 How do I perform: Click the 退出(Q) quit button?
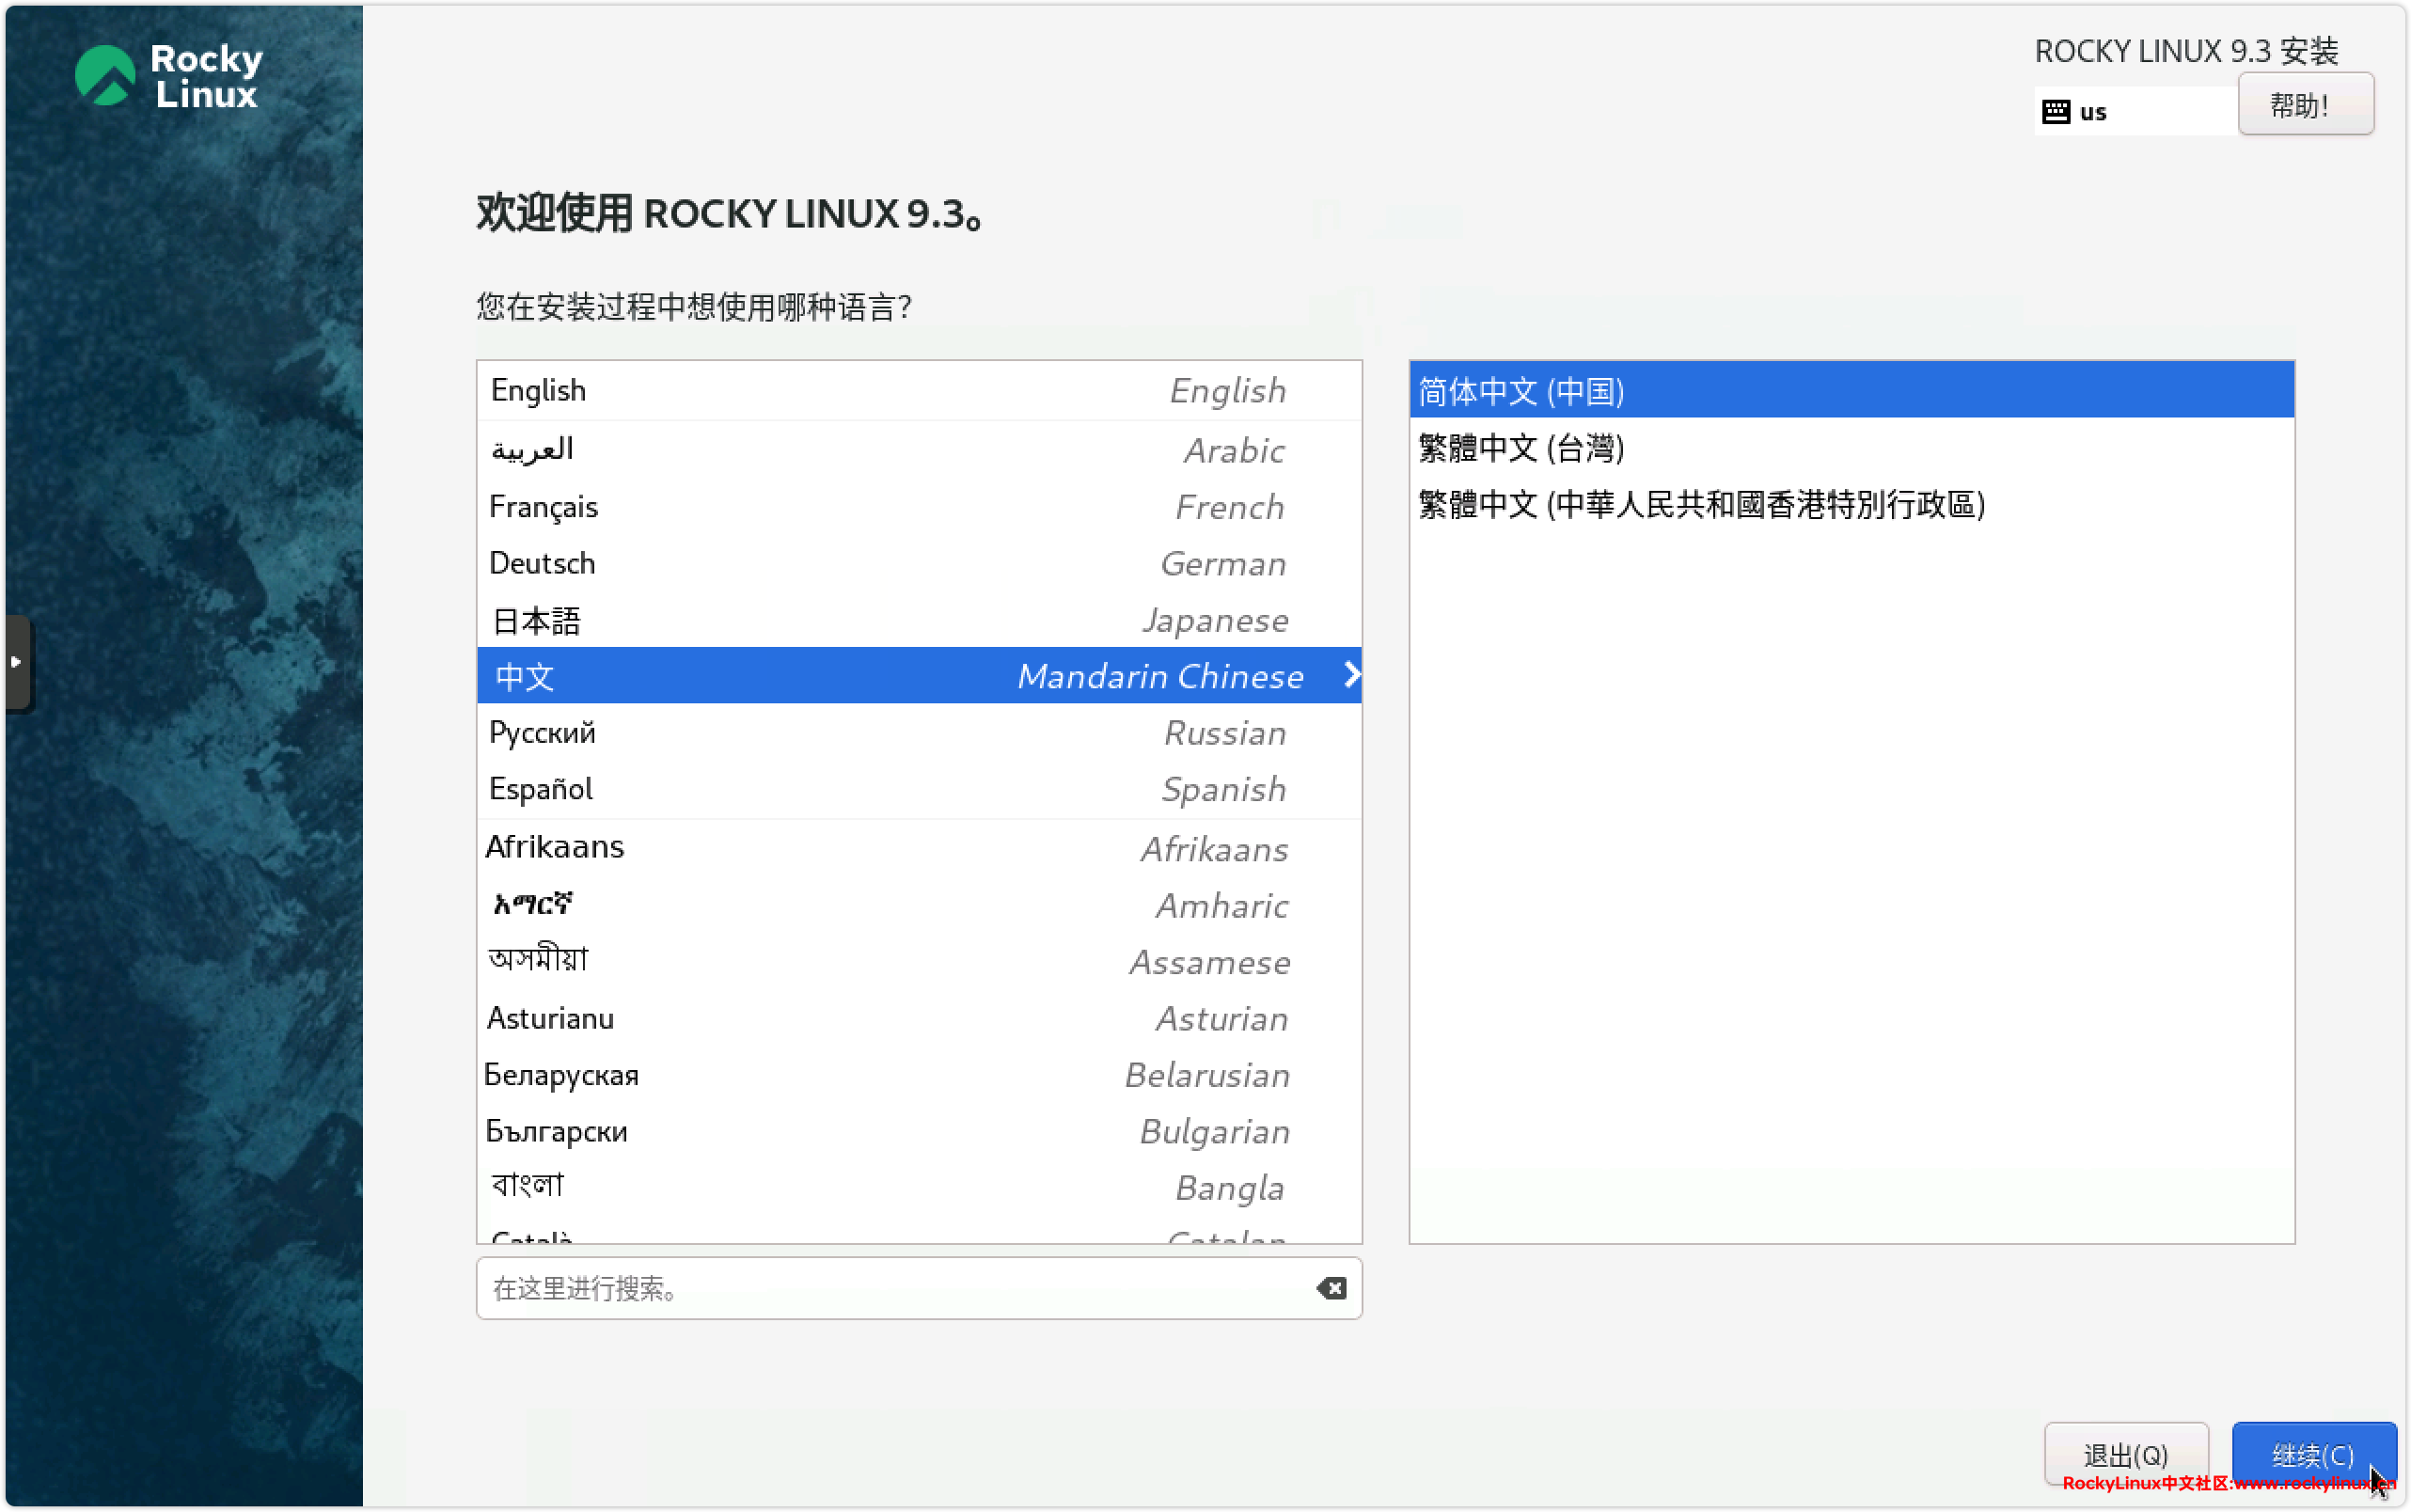click(x=2125, y=1454)
